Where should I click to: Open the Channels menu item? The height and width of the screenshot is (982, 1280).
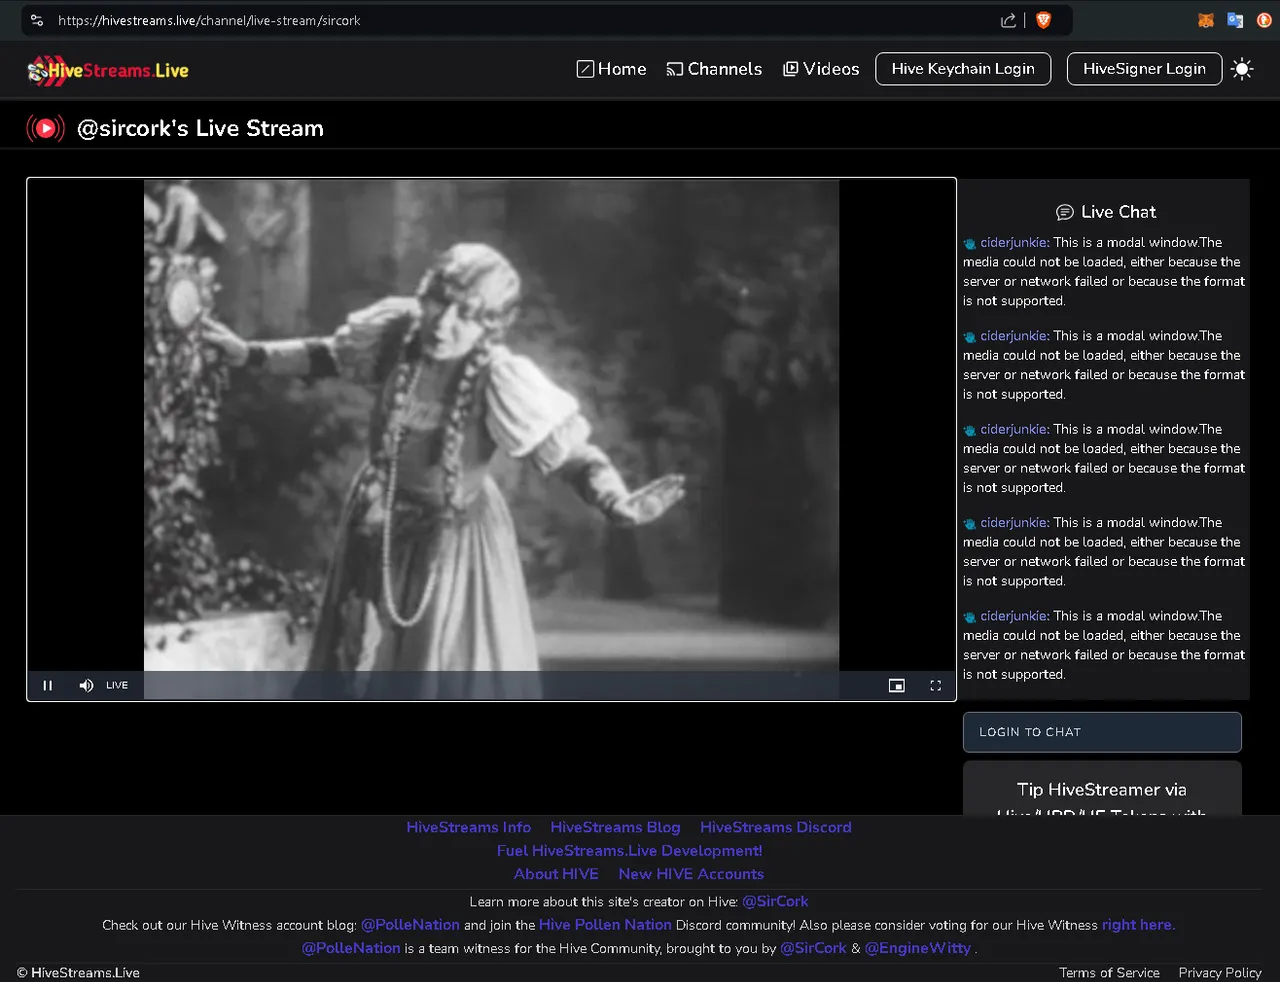pyautogui.click(x=714, y=69)
